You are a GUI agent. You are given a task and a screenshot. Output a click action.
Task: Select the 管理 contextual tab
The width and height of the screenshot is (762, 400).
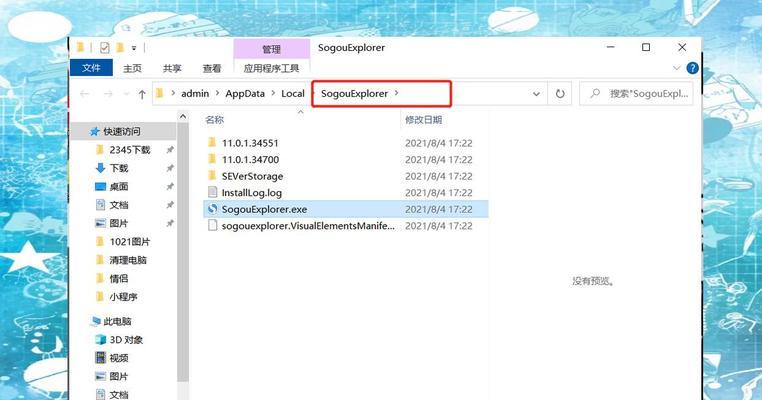[x=272, y=49]
